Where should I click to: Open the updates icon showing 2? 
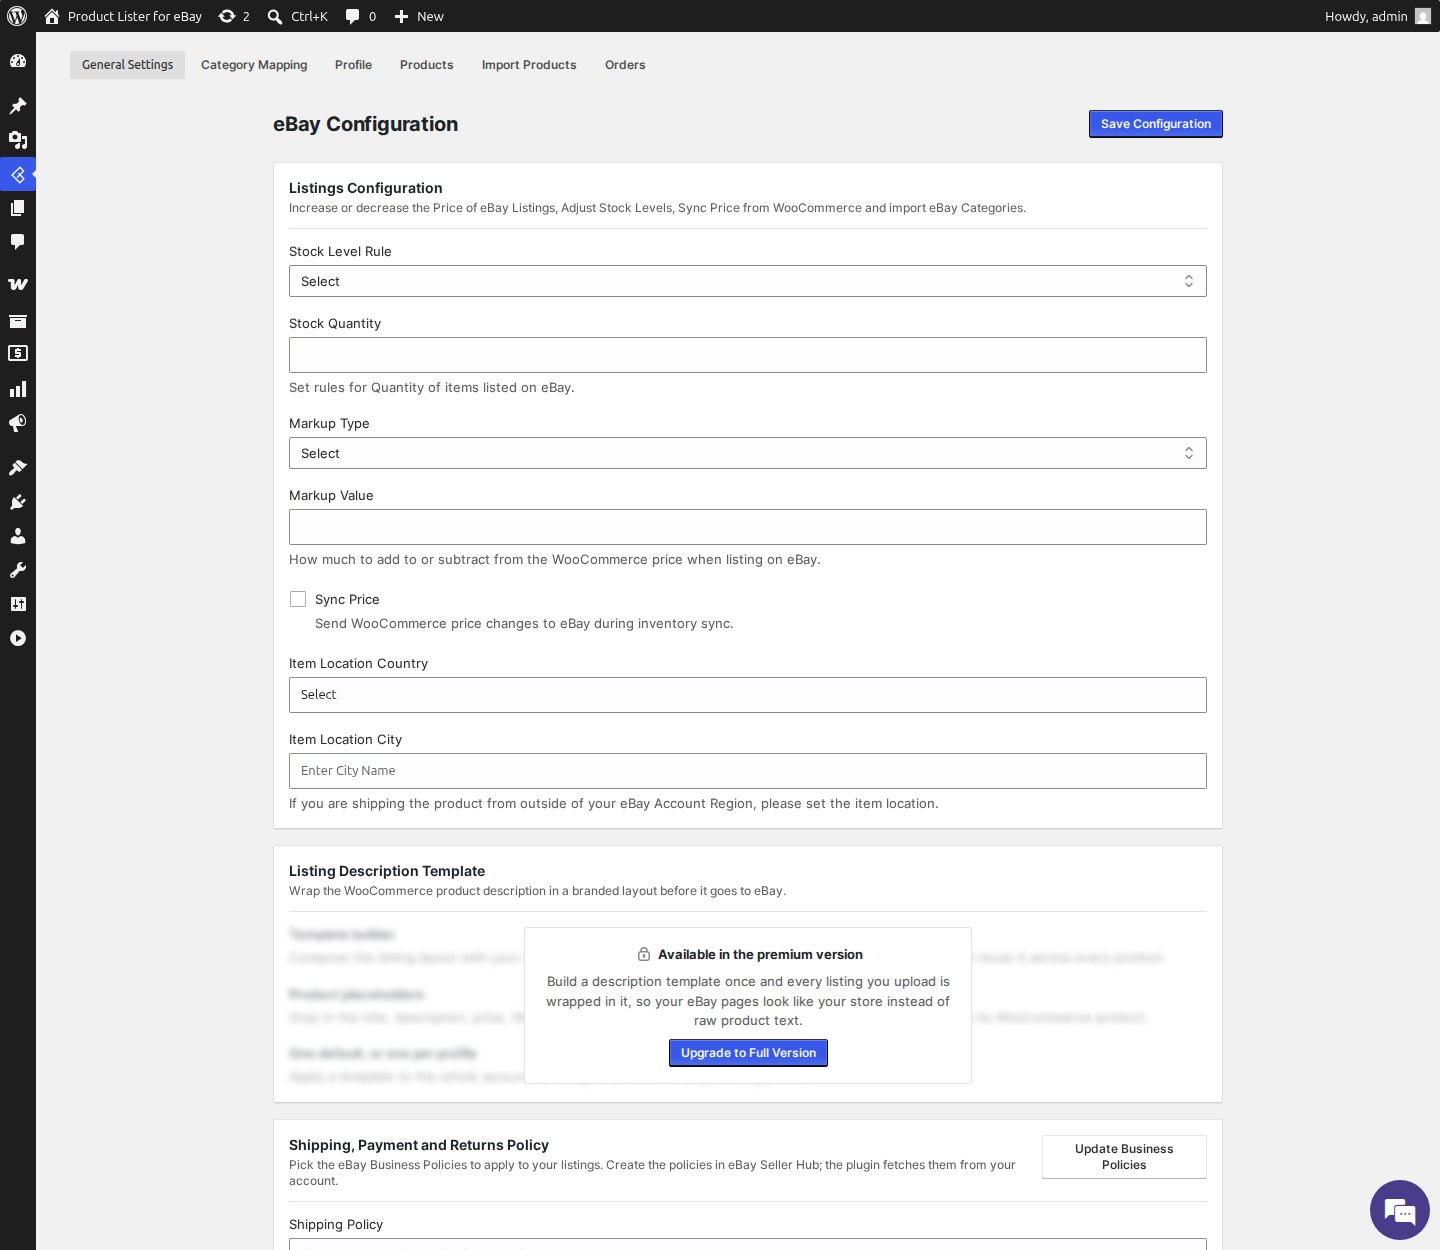click(227, 16)
